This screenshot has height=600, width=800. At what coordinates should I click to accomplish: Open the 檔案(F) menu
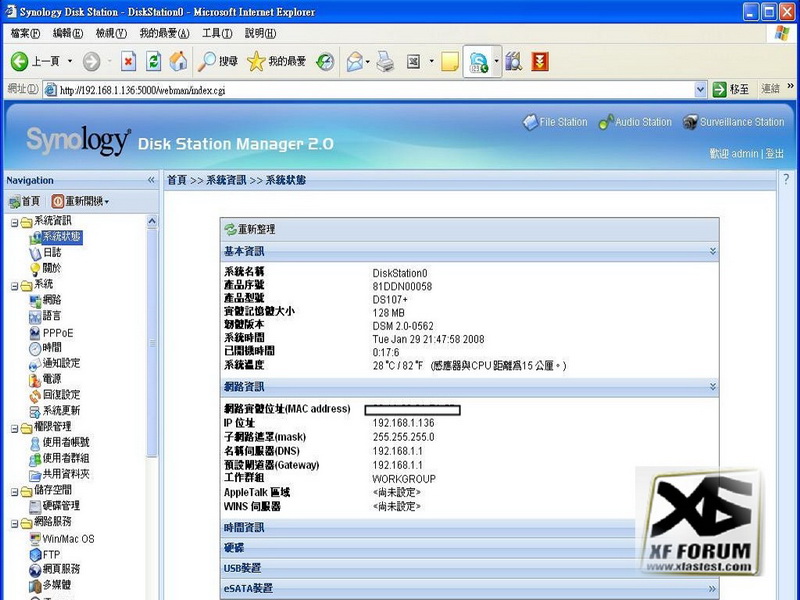[x=25, y=34]
